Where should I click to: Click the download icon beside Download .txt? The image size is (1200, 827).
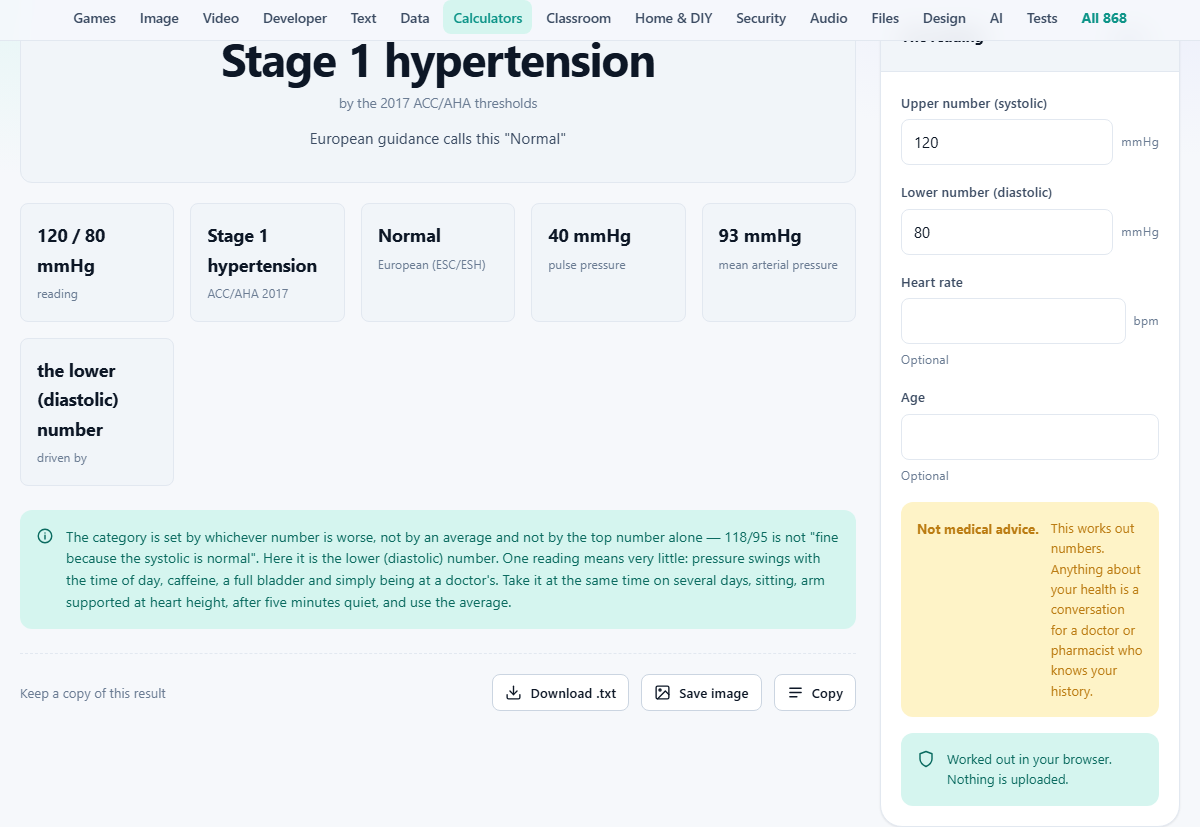pyautogui.click(x=513, y=693)
